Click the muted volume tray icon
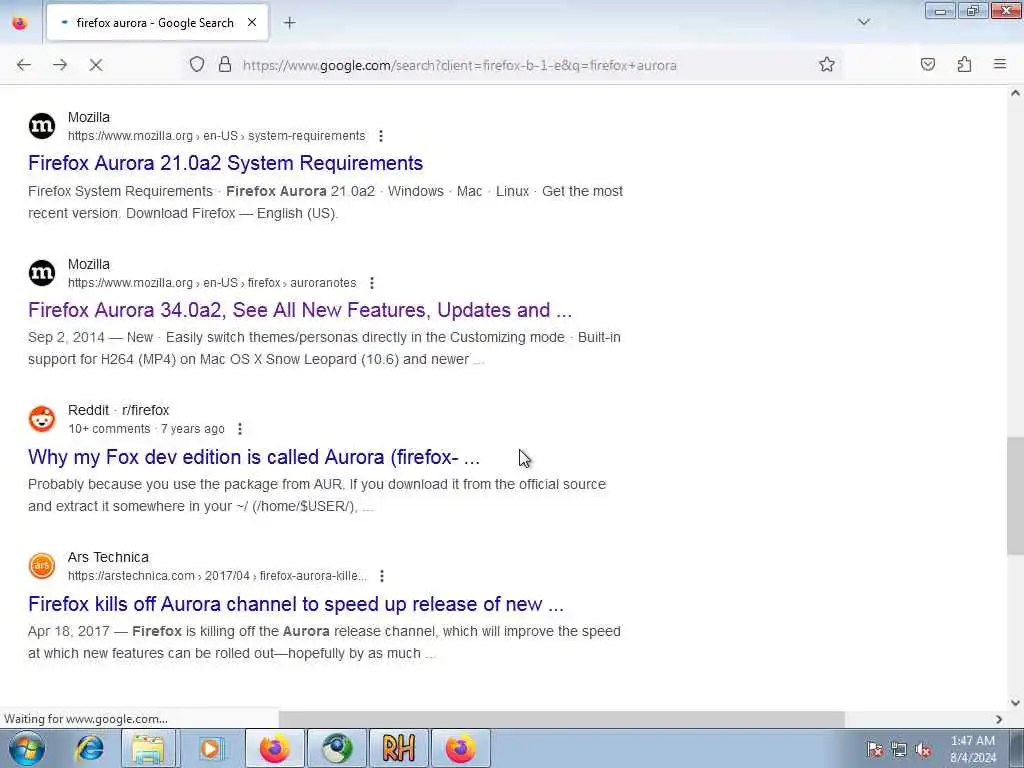1024x768 pixels. coord(923,749)
